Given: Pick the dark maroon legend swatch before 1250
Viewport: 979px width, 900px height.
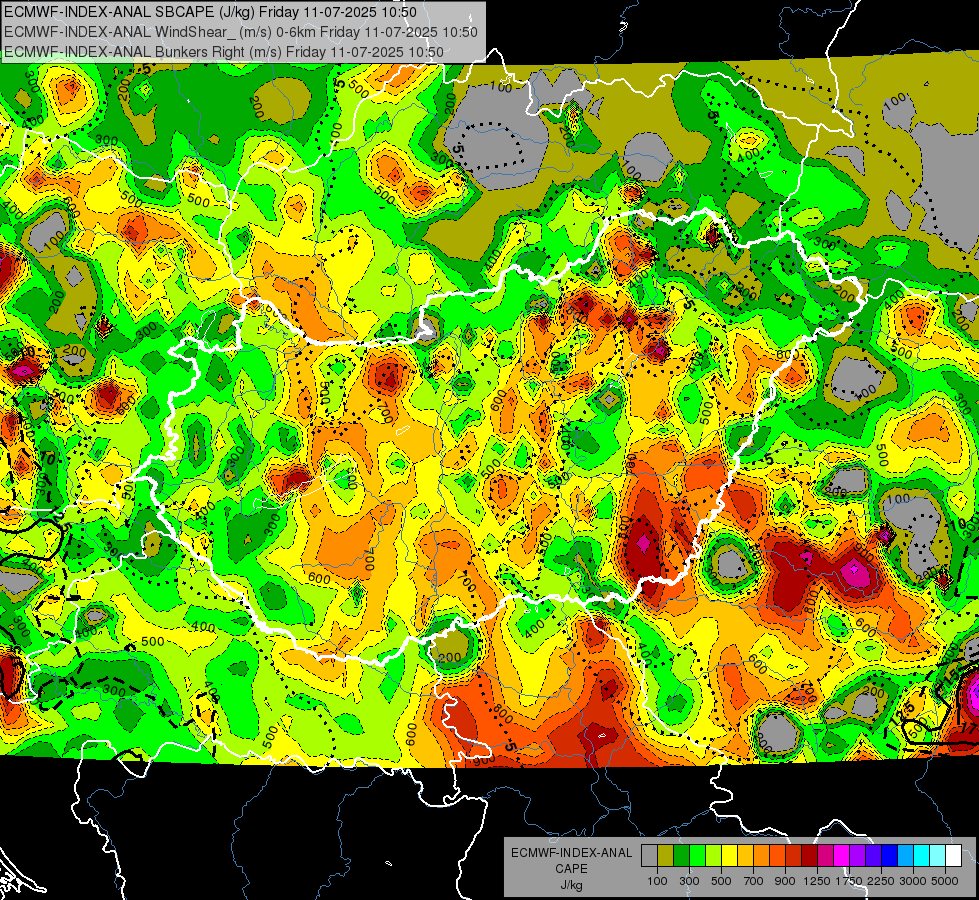Looking at the screenshot, I should tap(809, 855).
